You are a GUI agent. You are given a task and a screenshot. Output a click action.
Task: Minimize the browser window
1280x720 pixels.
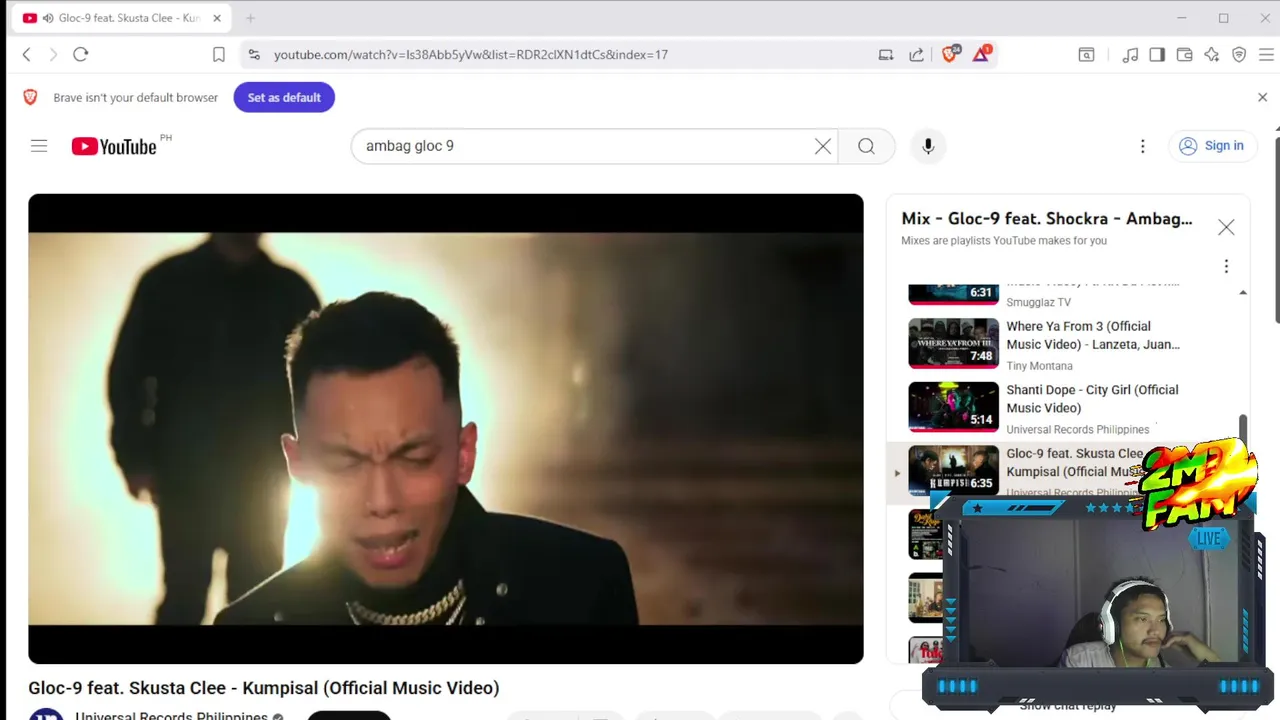(1181, 18)
